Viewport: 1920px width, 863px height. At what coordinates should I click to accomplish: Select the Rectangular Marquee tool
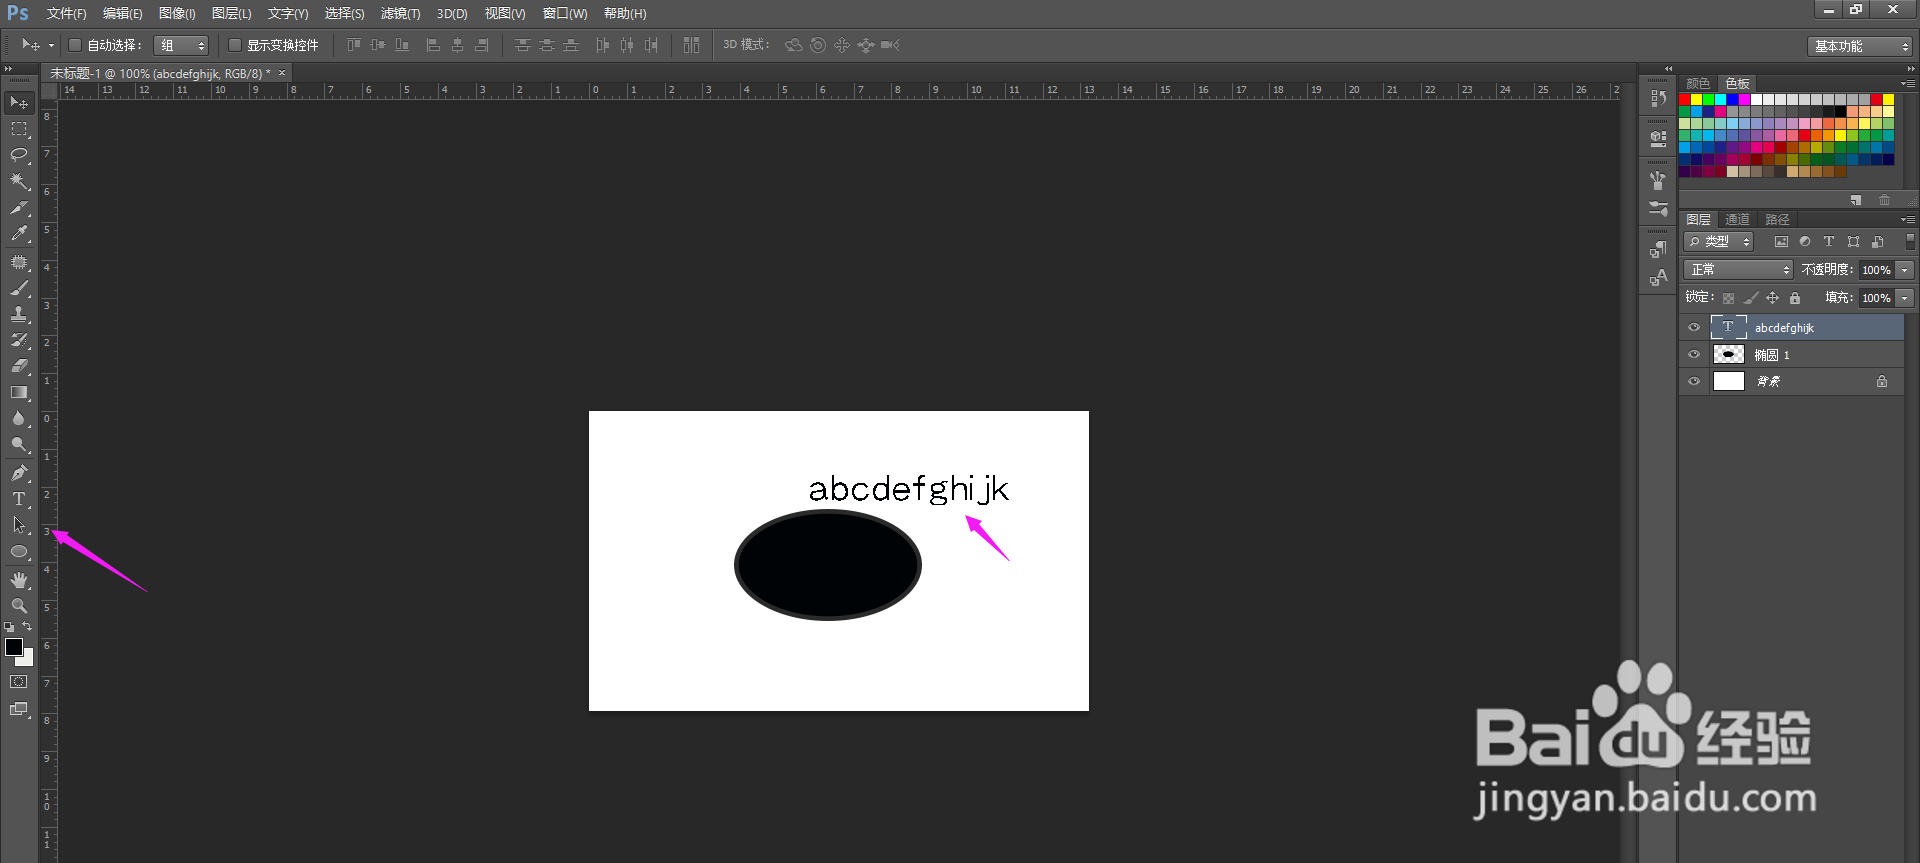(19, 129)
